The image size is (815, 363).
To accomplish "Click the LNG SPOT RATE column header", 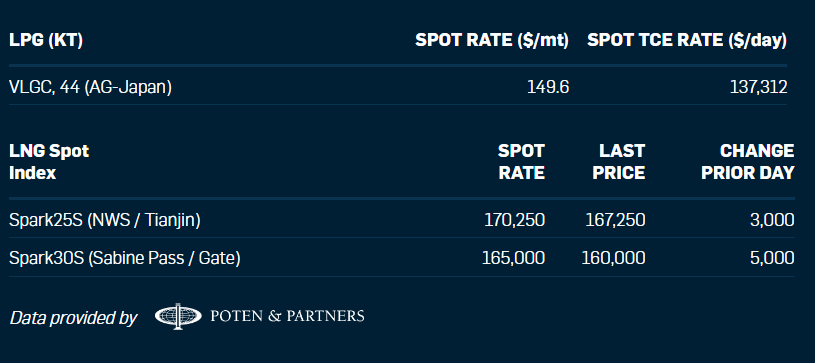I will pyautogui.click(x=521, y=162).
